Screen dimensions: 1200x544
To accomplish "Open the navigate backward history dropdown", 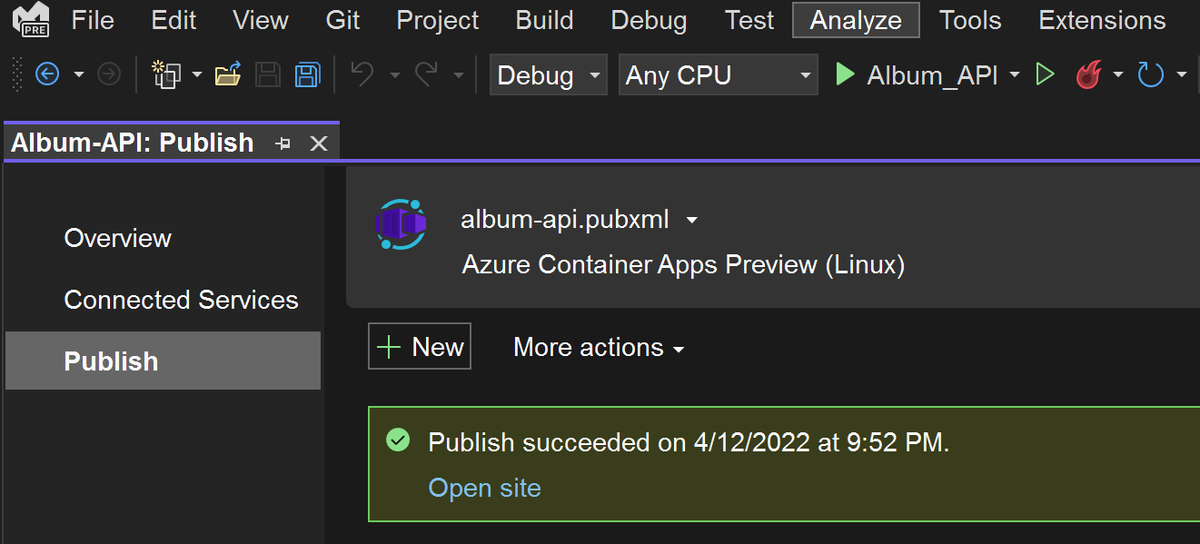I will (79, 75).
